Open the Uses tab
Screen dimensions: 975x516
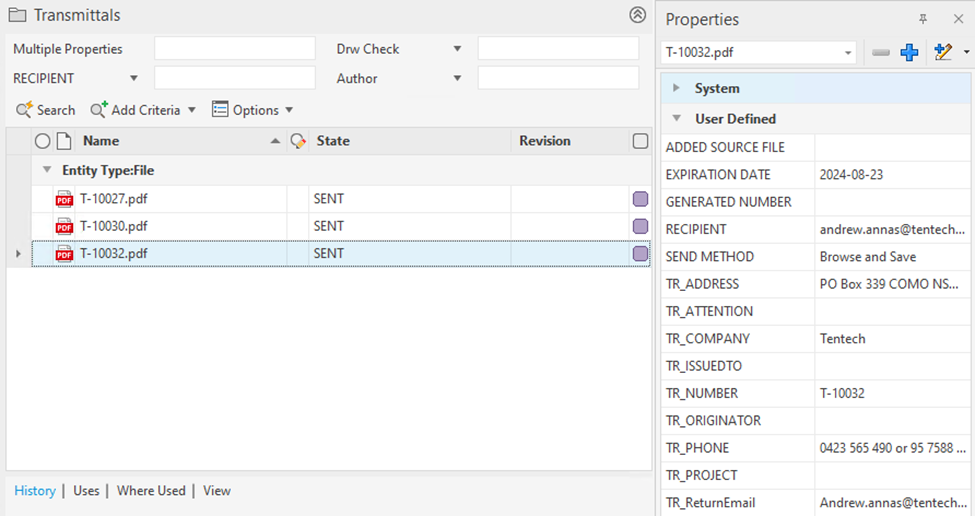[x=86, y=491]
